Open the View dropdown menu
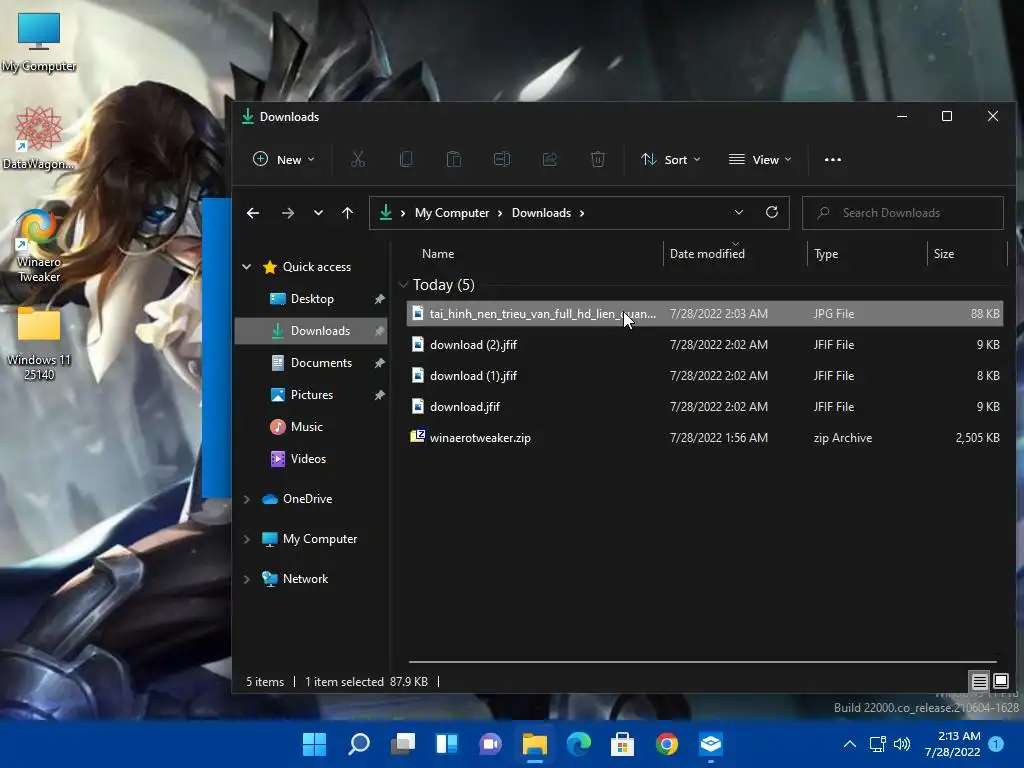 [760, 159]
